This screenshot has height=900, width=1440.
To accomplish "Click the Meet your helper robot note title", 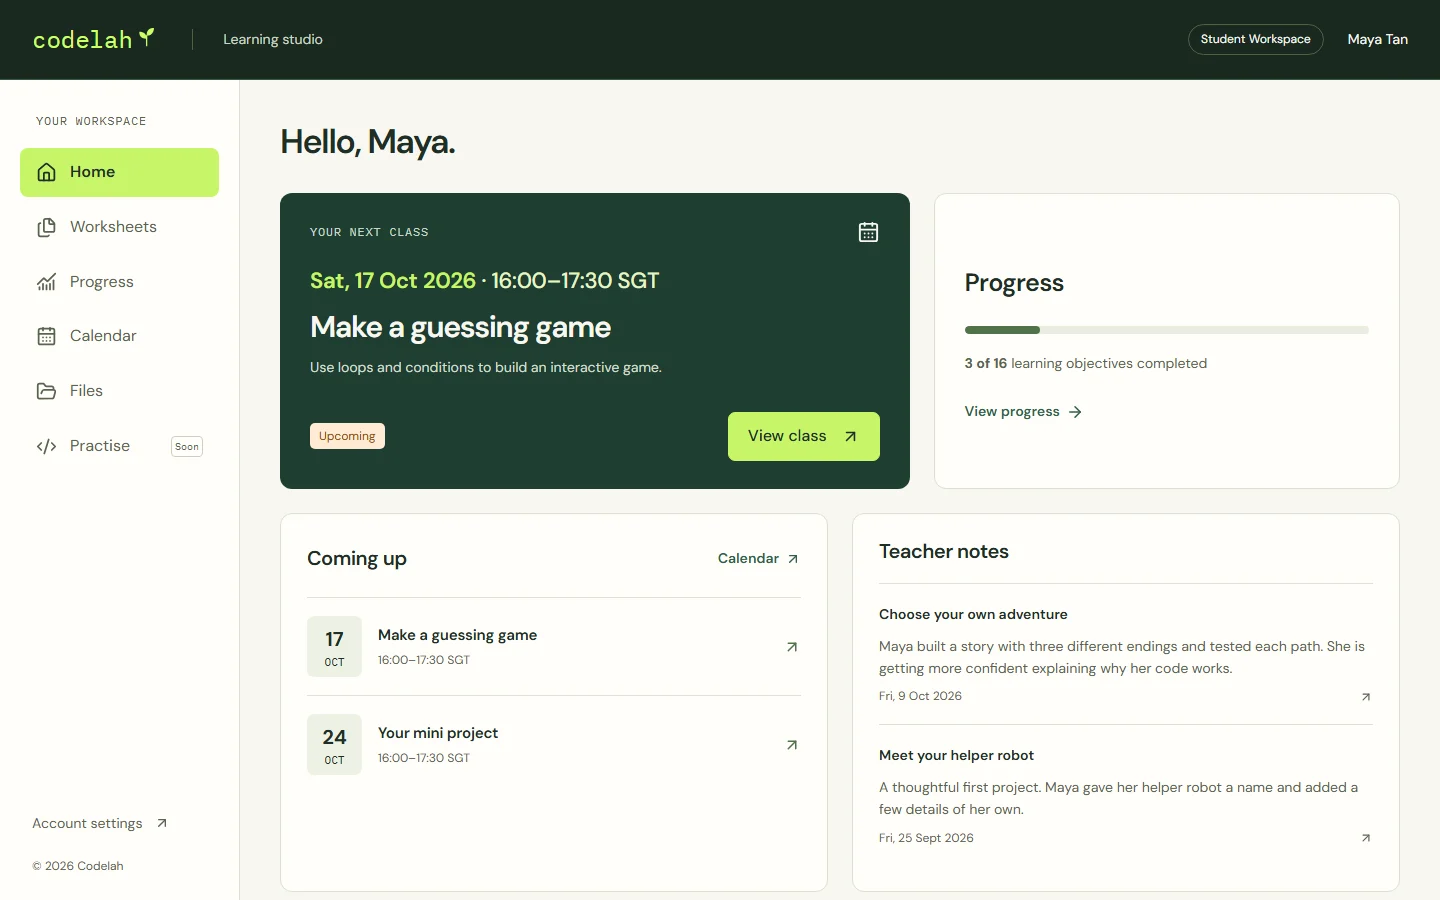I will pos(956,755).
